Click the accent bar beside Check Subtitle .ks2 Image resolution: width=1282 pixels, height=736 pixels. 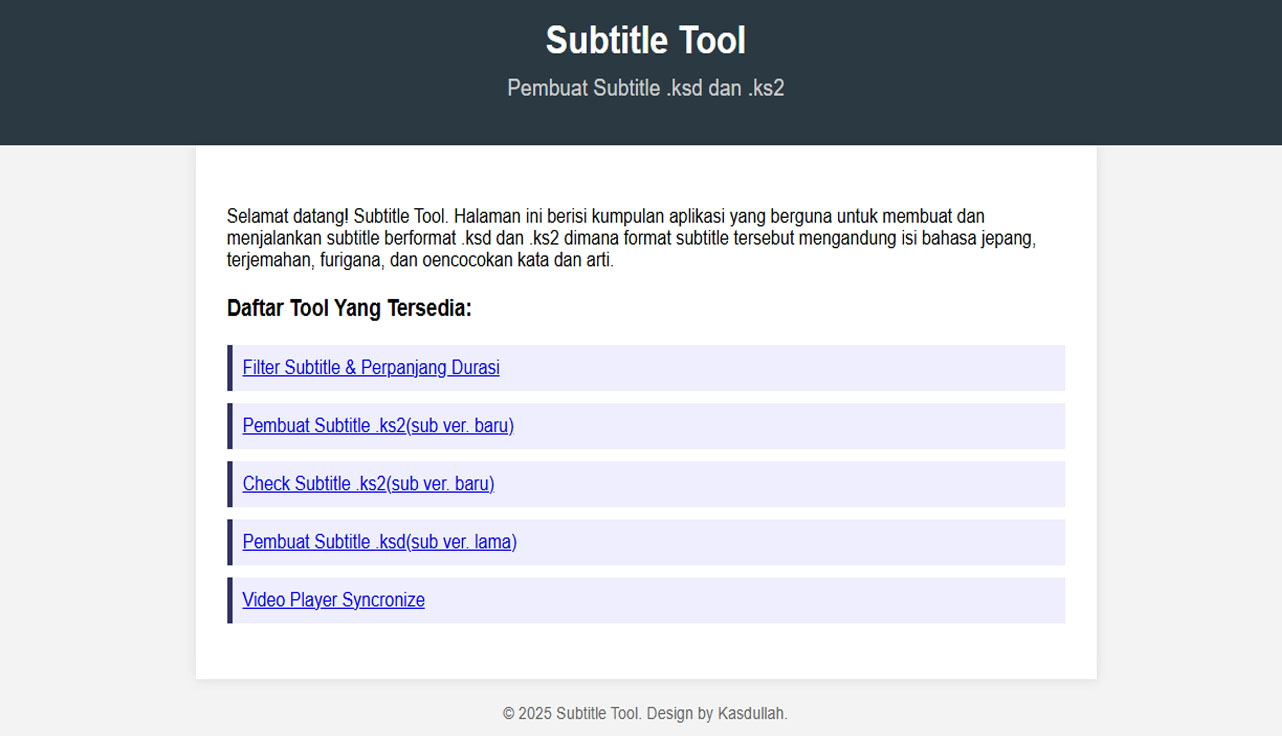pos(230,484)
